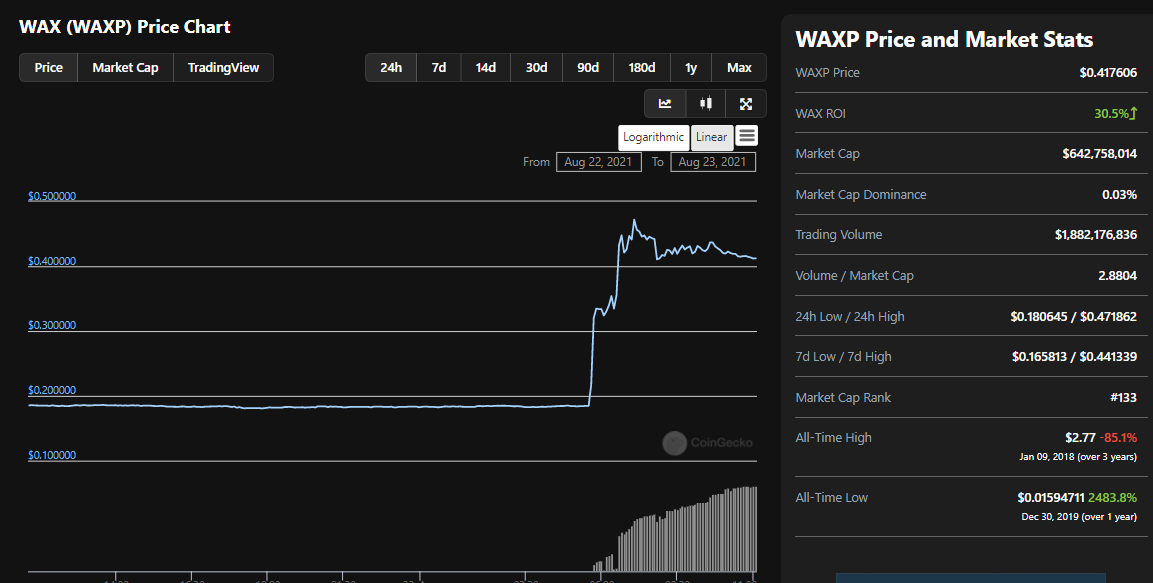Viewport: 1153px width, 583px height.
Task: Select the Price tab
Action: coord(49,68)
